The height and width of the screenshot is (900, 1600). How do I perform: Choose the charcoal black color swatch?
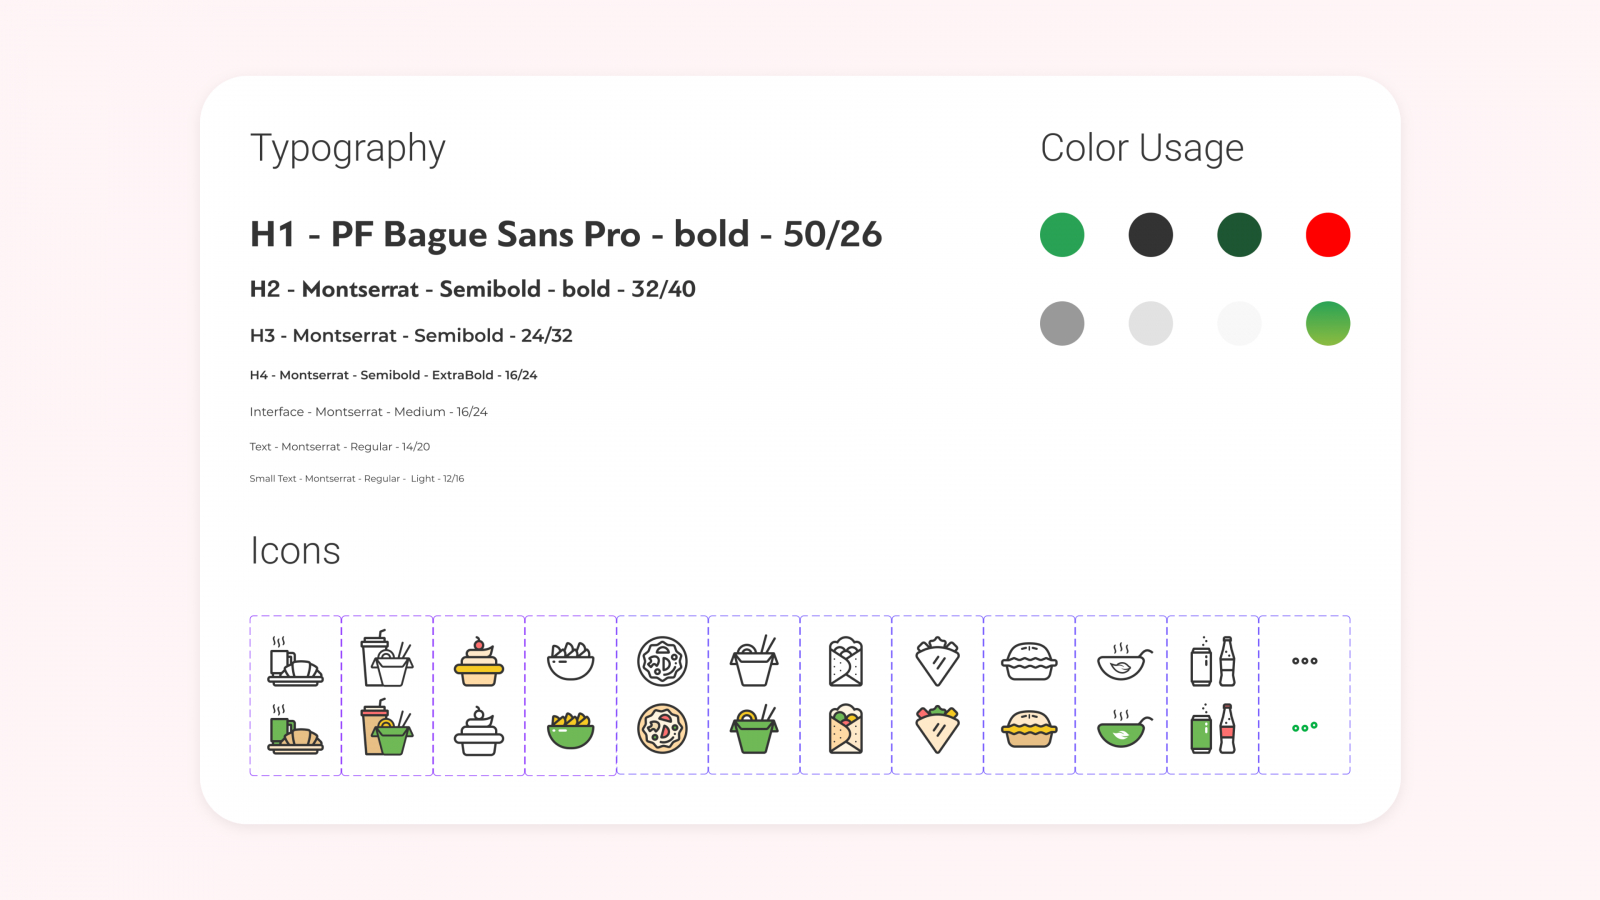(x=1151, y=235)
